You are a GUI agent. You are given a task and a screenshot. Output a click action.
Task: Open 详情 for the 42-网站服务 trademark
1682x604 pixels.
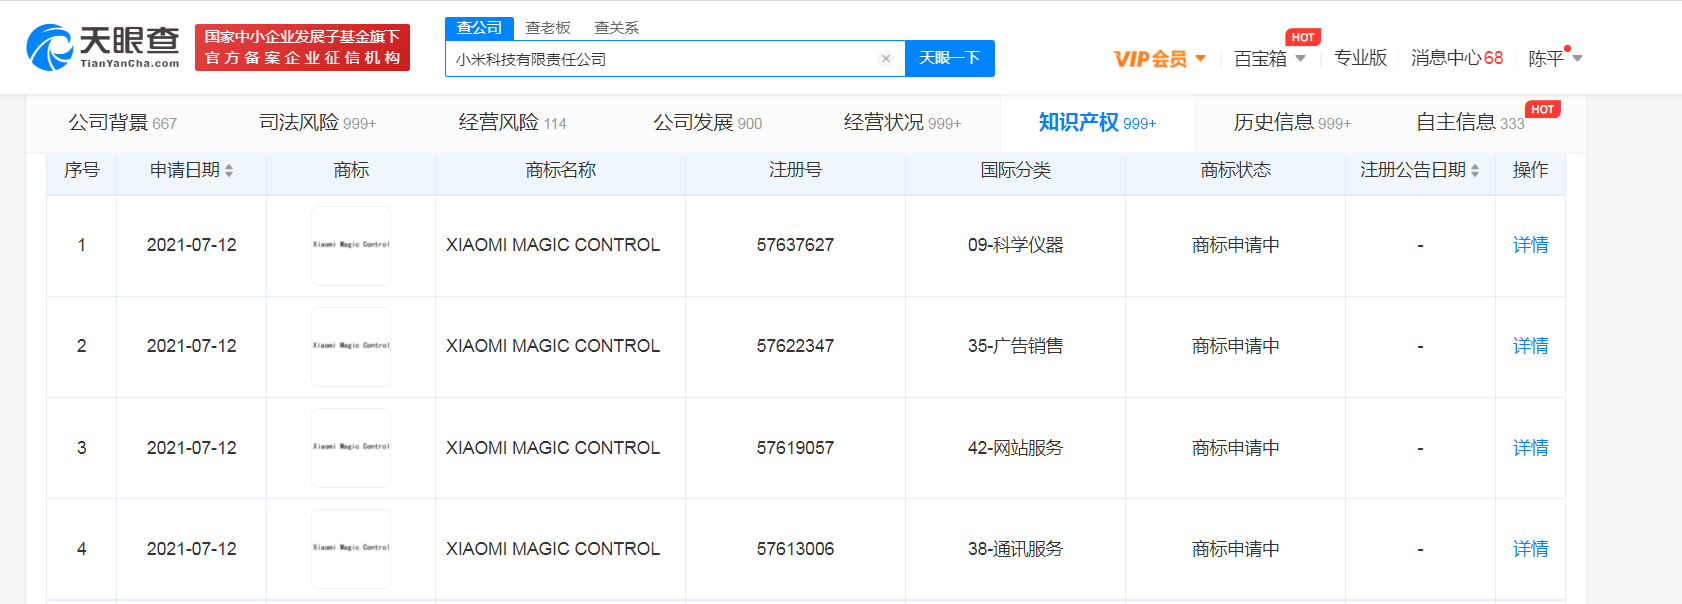(1530, 448)
